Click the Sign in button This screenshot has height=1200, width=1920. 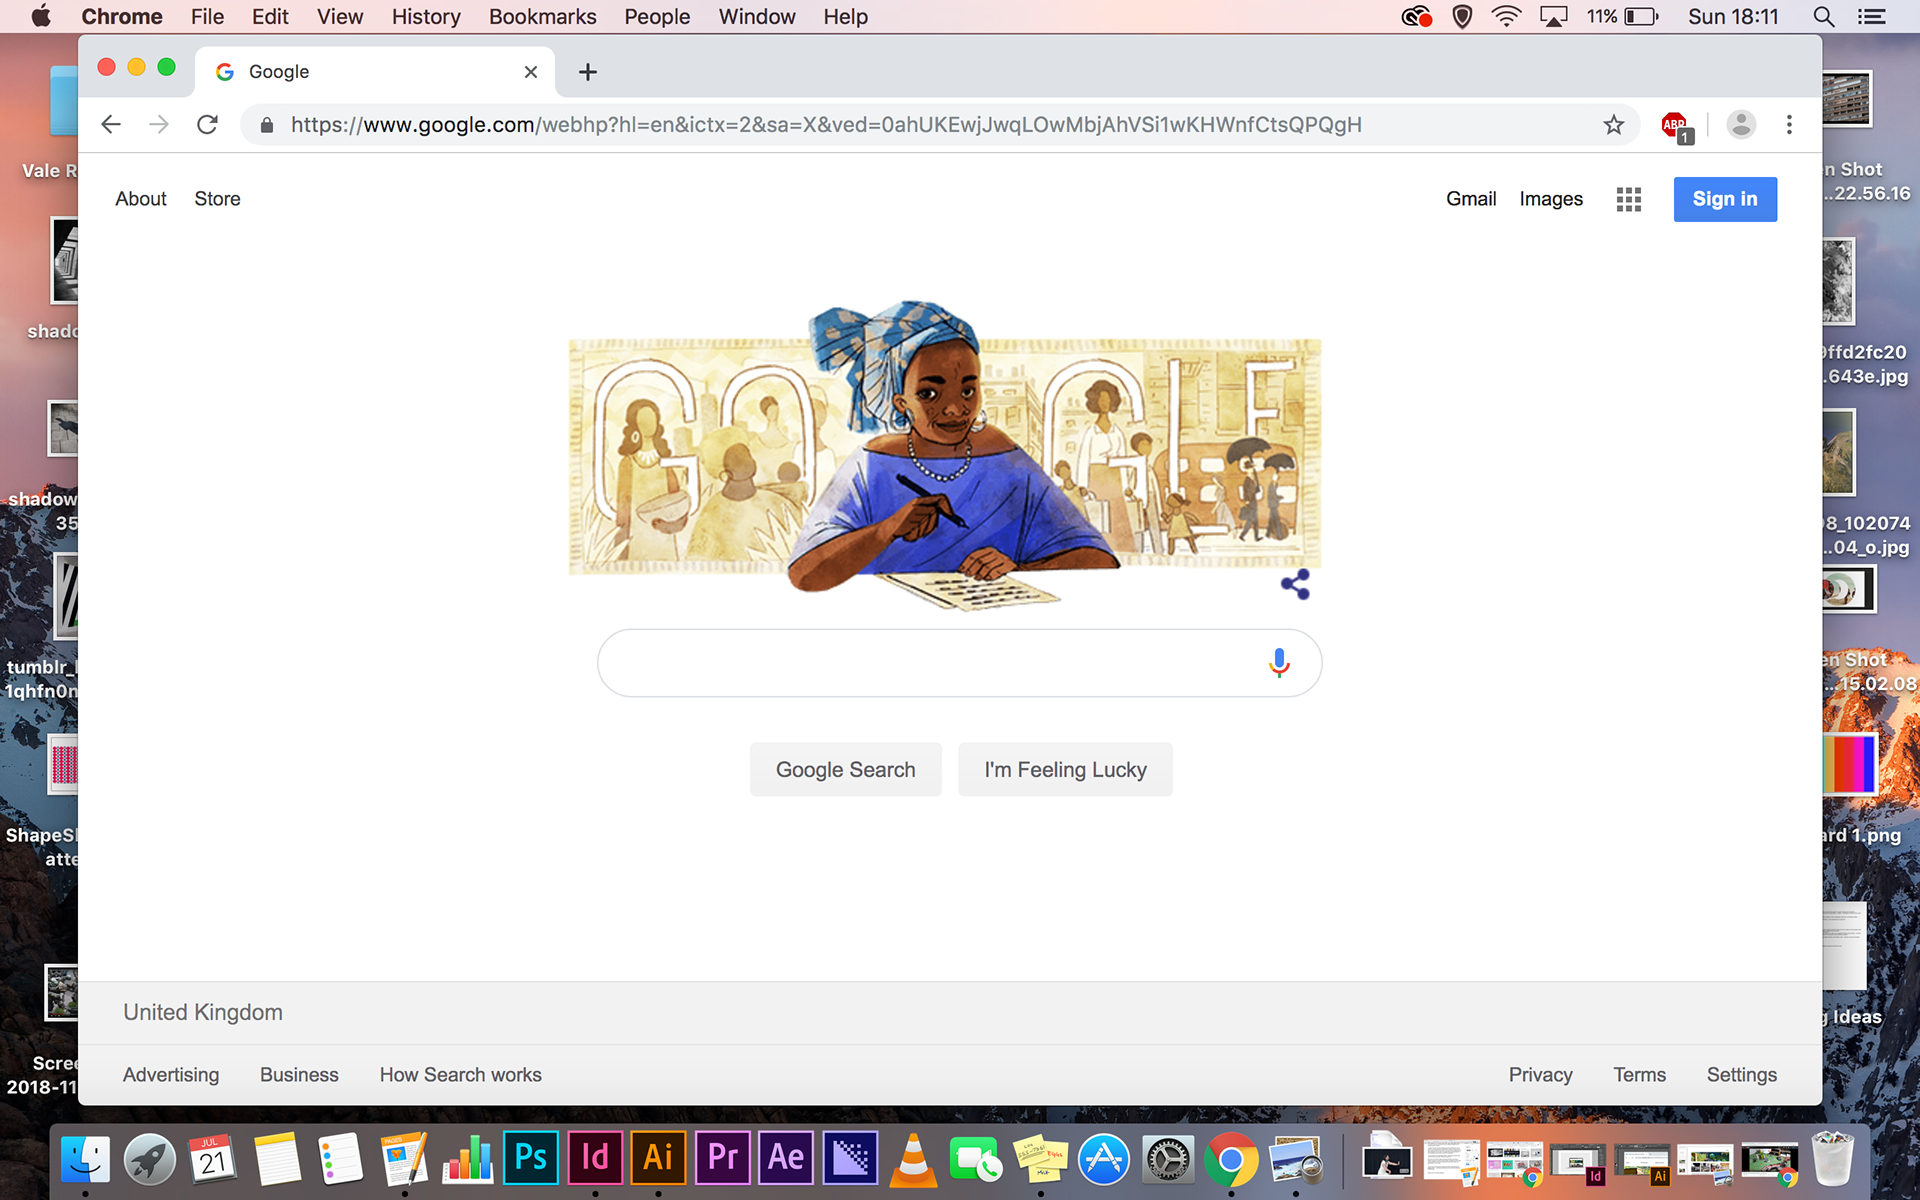tap(1725, 199)
